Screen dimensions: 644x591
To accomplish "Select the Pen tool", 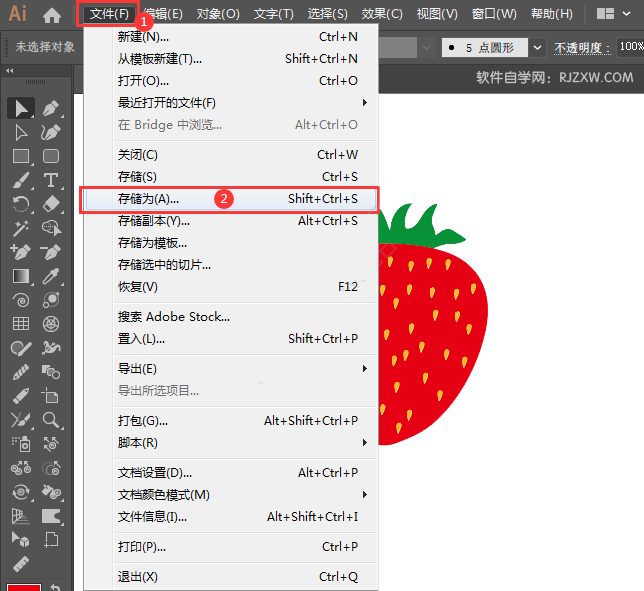I will click(51, 108).
